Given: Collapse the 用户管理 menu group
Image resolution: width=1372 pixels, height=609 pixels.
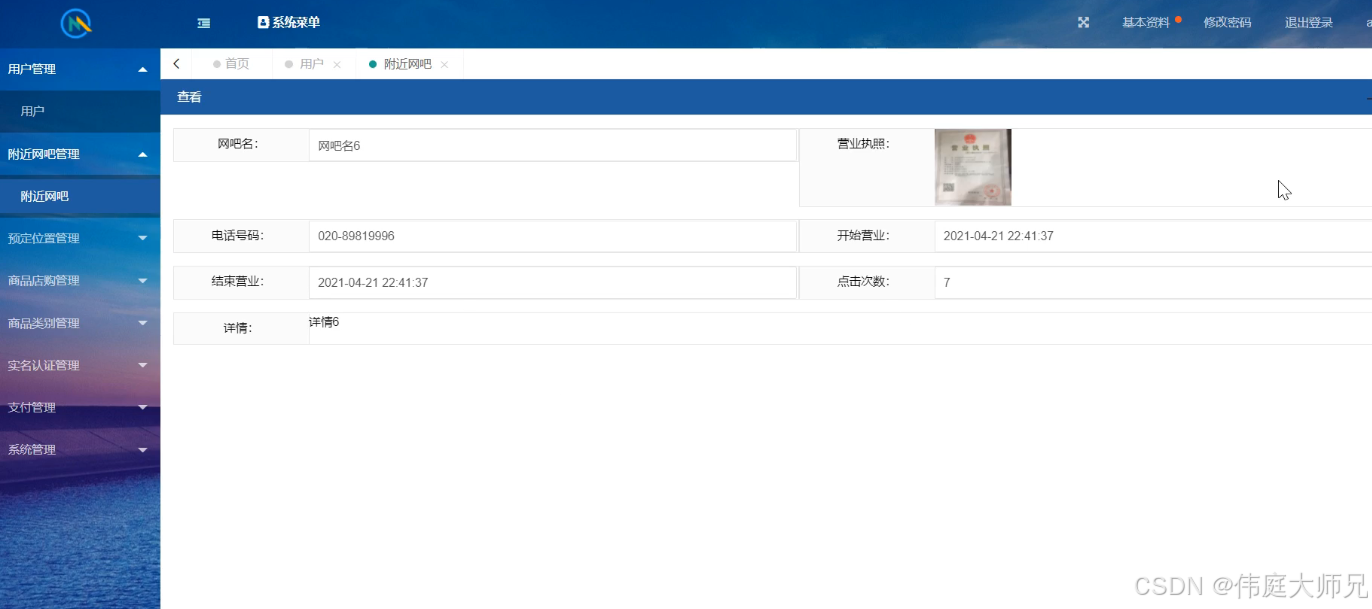Looking at the screenshot, I should click(80, 69).
